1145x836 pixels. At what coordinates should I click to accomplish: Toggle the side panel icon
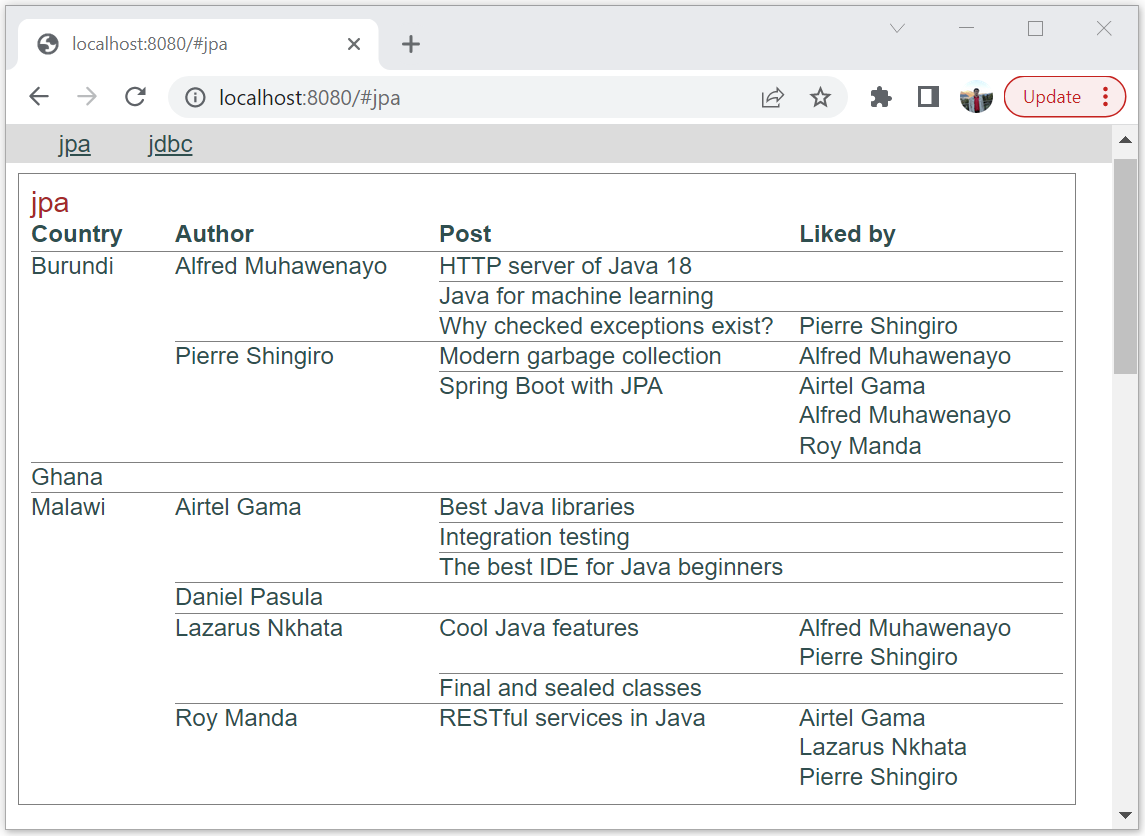pos(928,96)
